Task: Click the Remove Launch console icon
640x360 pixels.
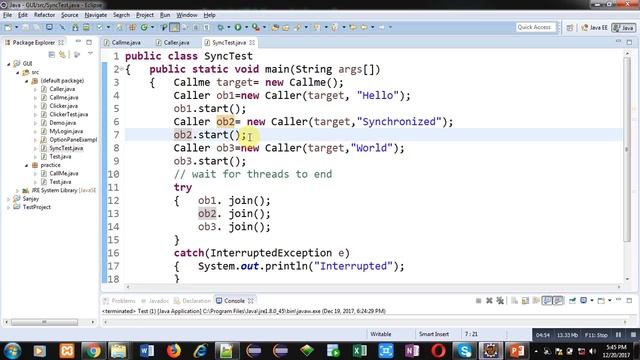Action: (489, 301)
